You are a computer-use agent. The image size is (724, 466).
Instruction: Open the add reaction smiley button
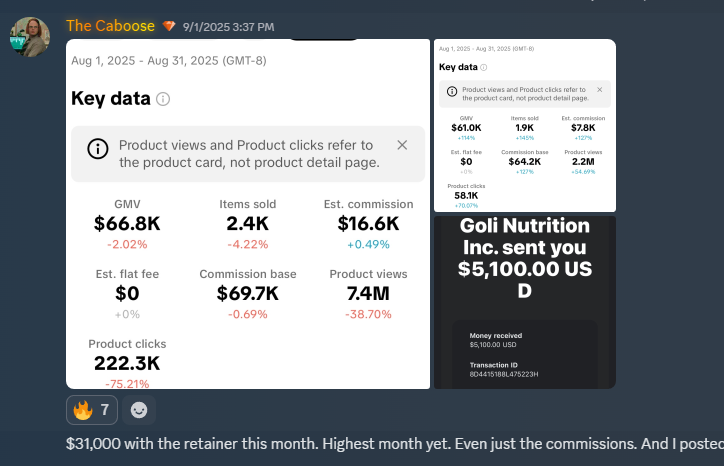[140, 409]
